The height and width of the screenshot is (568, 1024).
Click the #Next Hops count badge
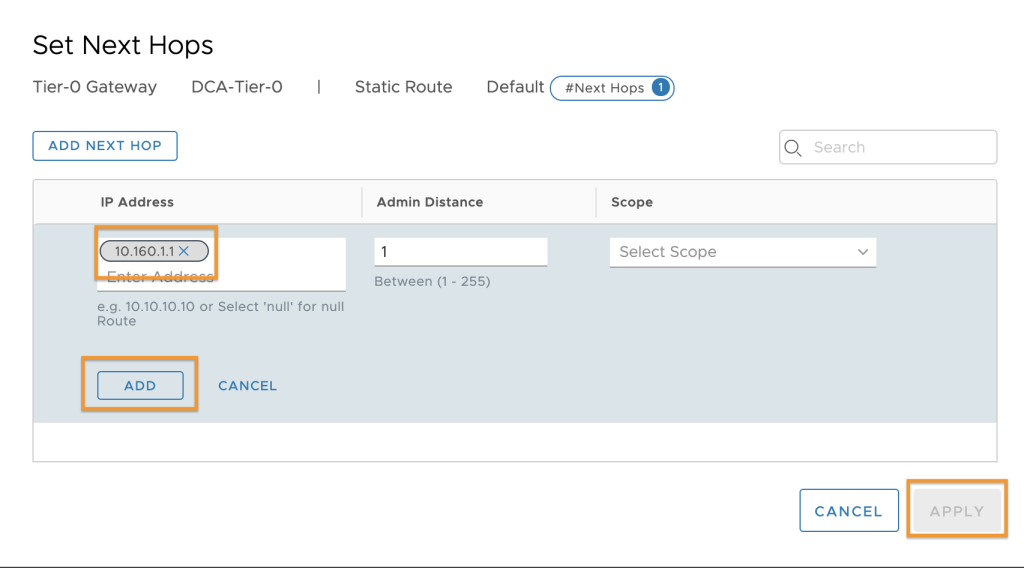[x=660, y=87]
